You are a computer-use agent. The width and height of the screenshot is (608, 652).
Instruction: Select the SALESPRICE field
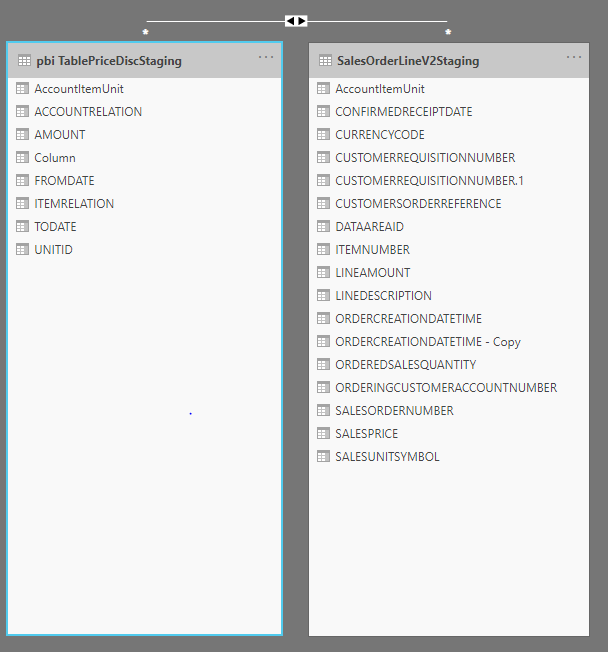pos(367,434)
